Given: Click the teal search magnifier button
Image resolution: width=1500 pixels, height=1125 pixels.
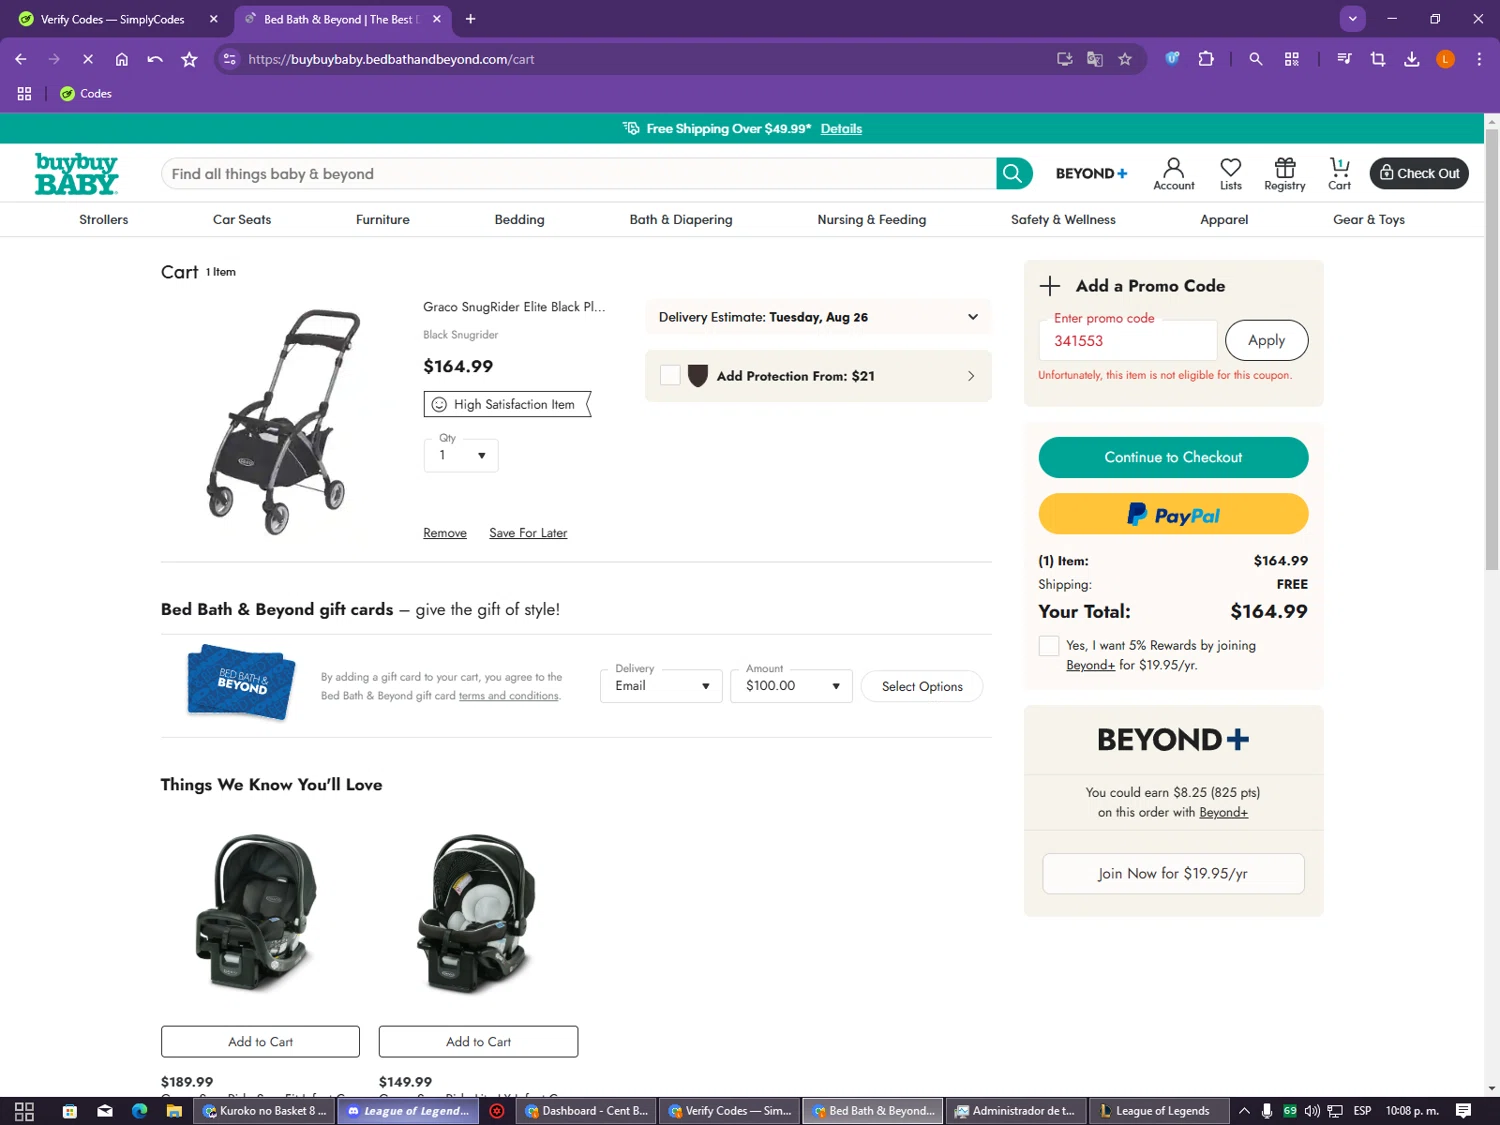Looking at the screenshot, I should [x=1013, y=173].
